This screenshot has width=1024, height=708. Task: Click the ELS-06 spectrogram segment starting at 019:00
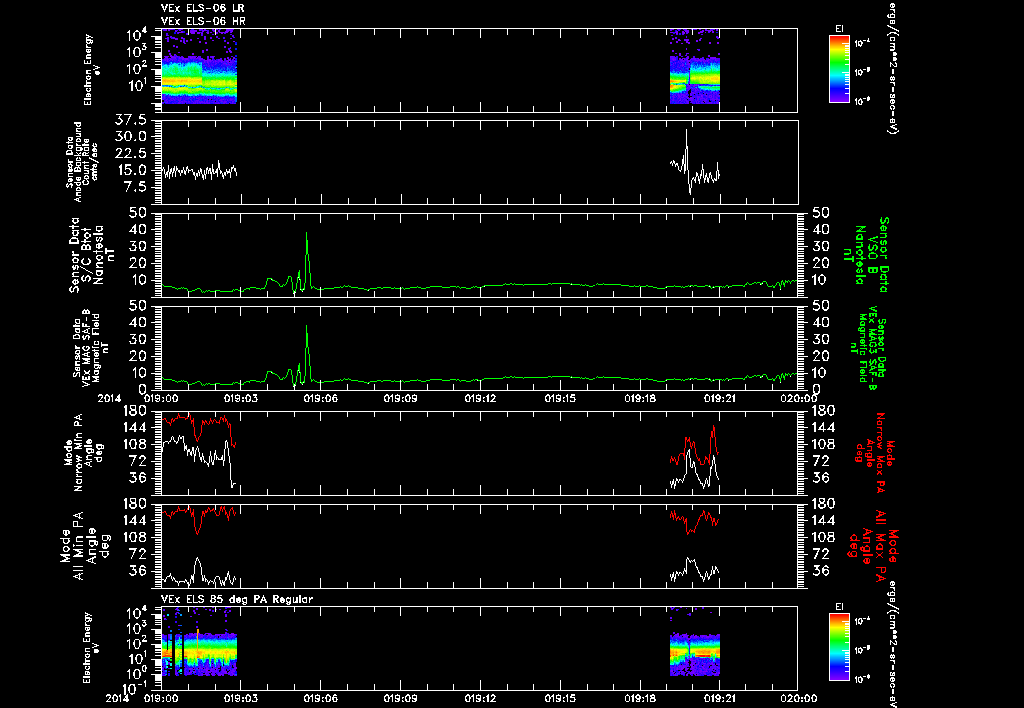click(199, 66)
